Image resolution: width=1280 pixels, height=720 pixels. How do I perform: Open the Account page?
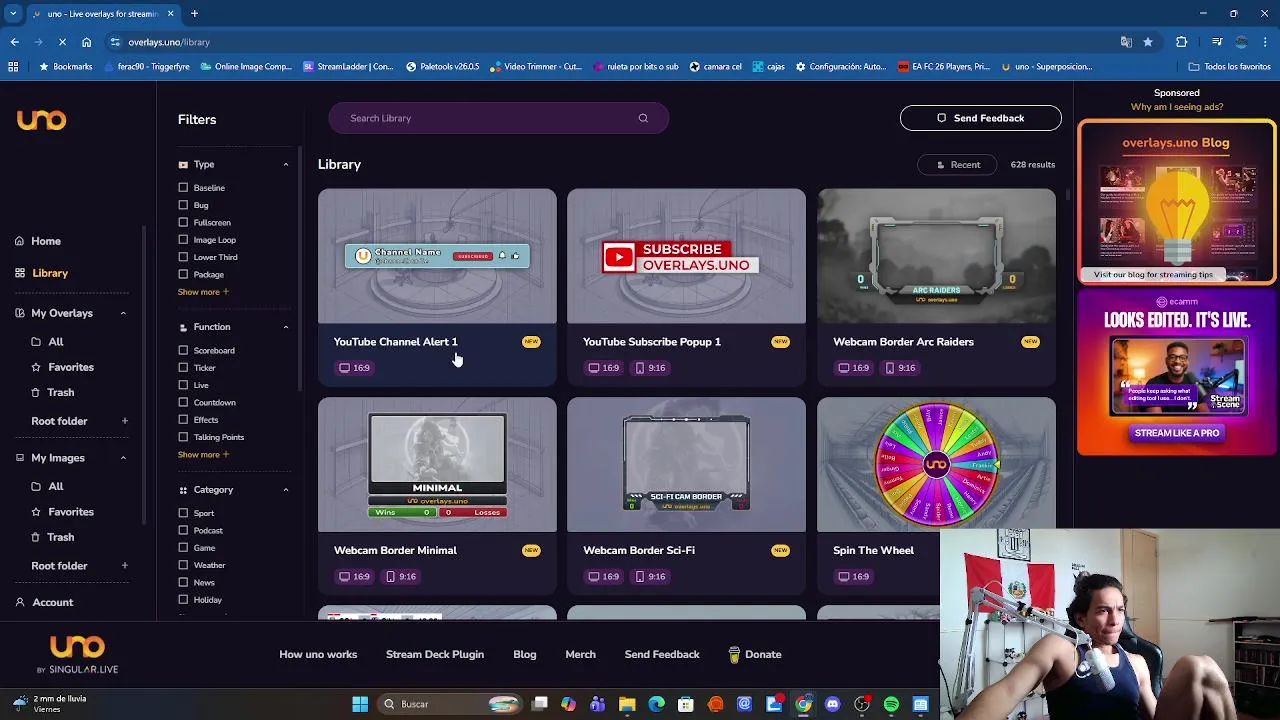pos(43,602)
